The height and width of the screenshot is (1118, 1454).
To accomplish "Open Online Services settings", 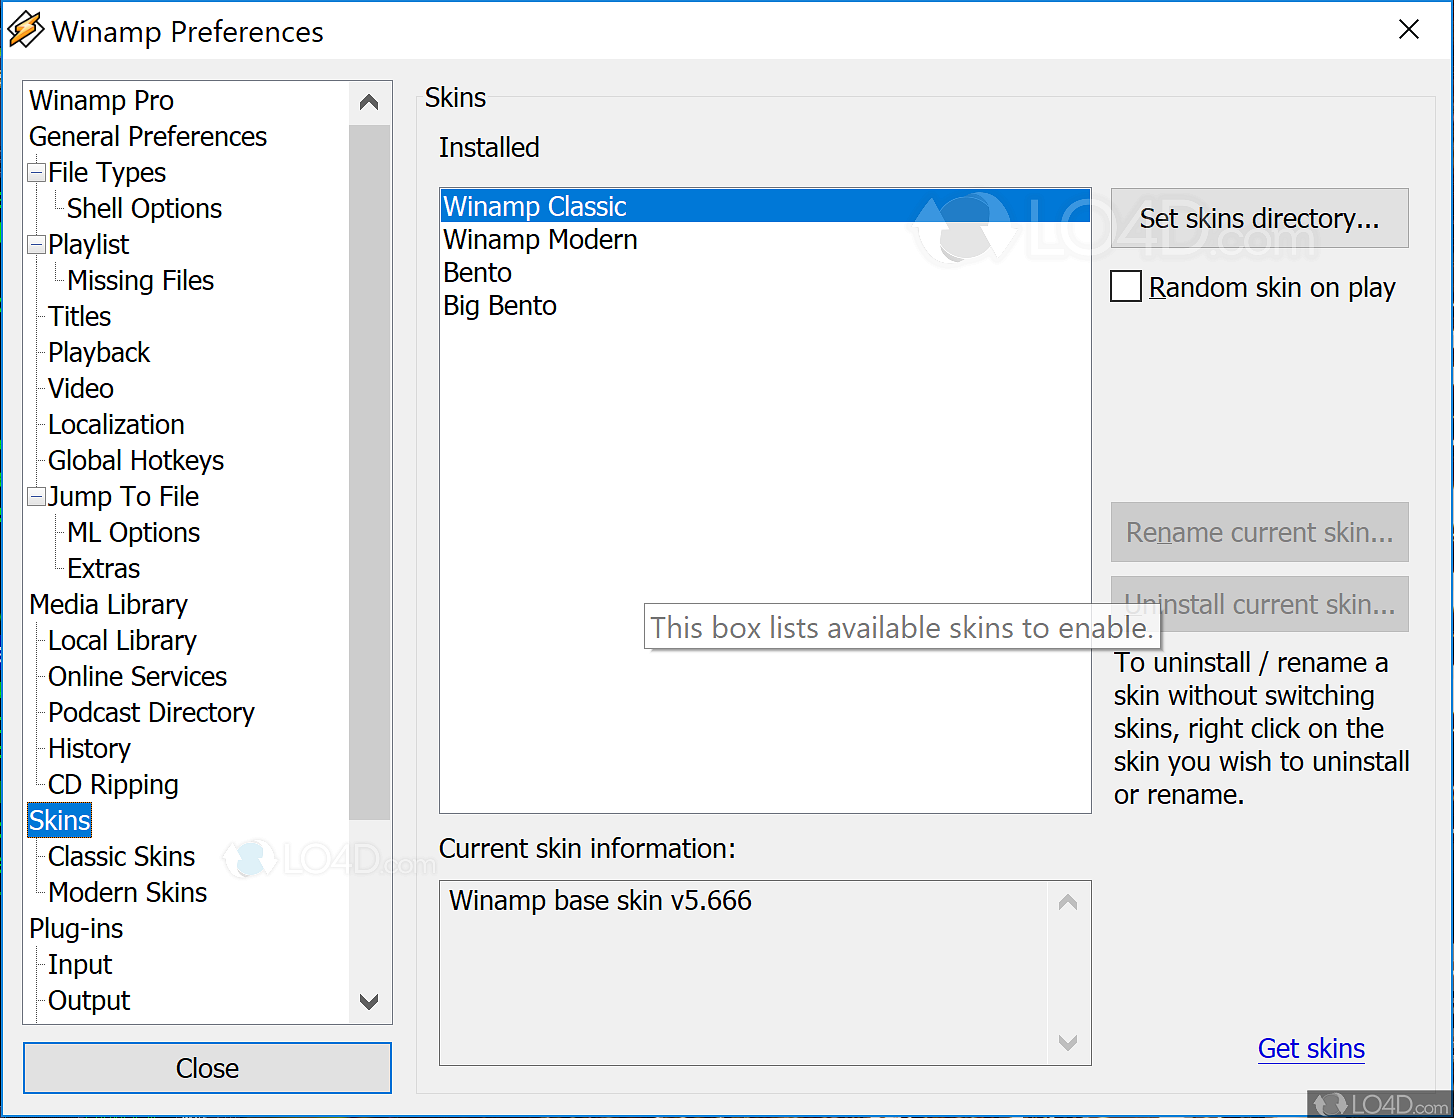I will [x=137, y=677].
